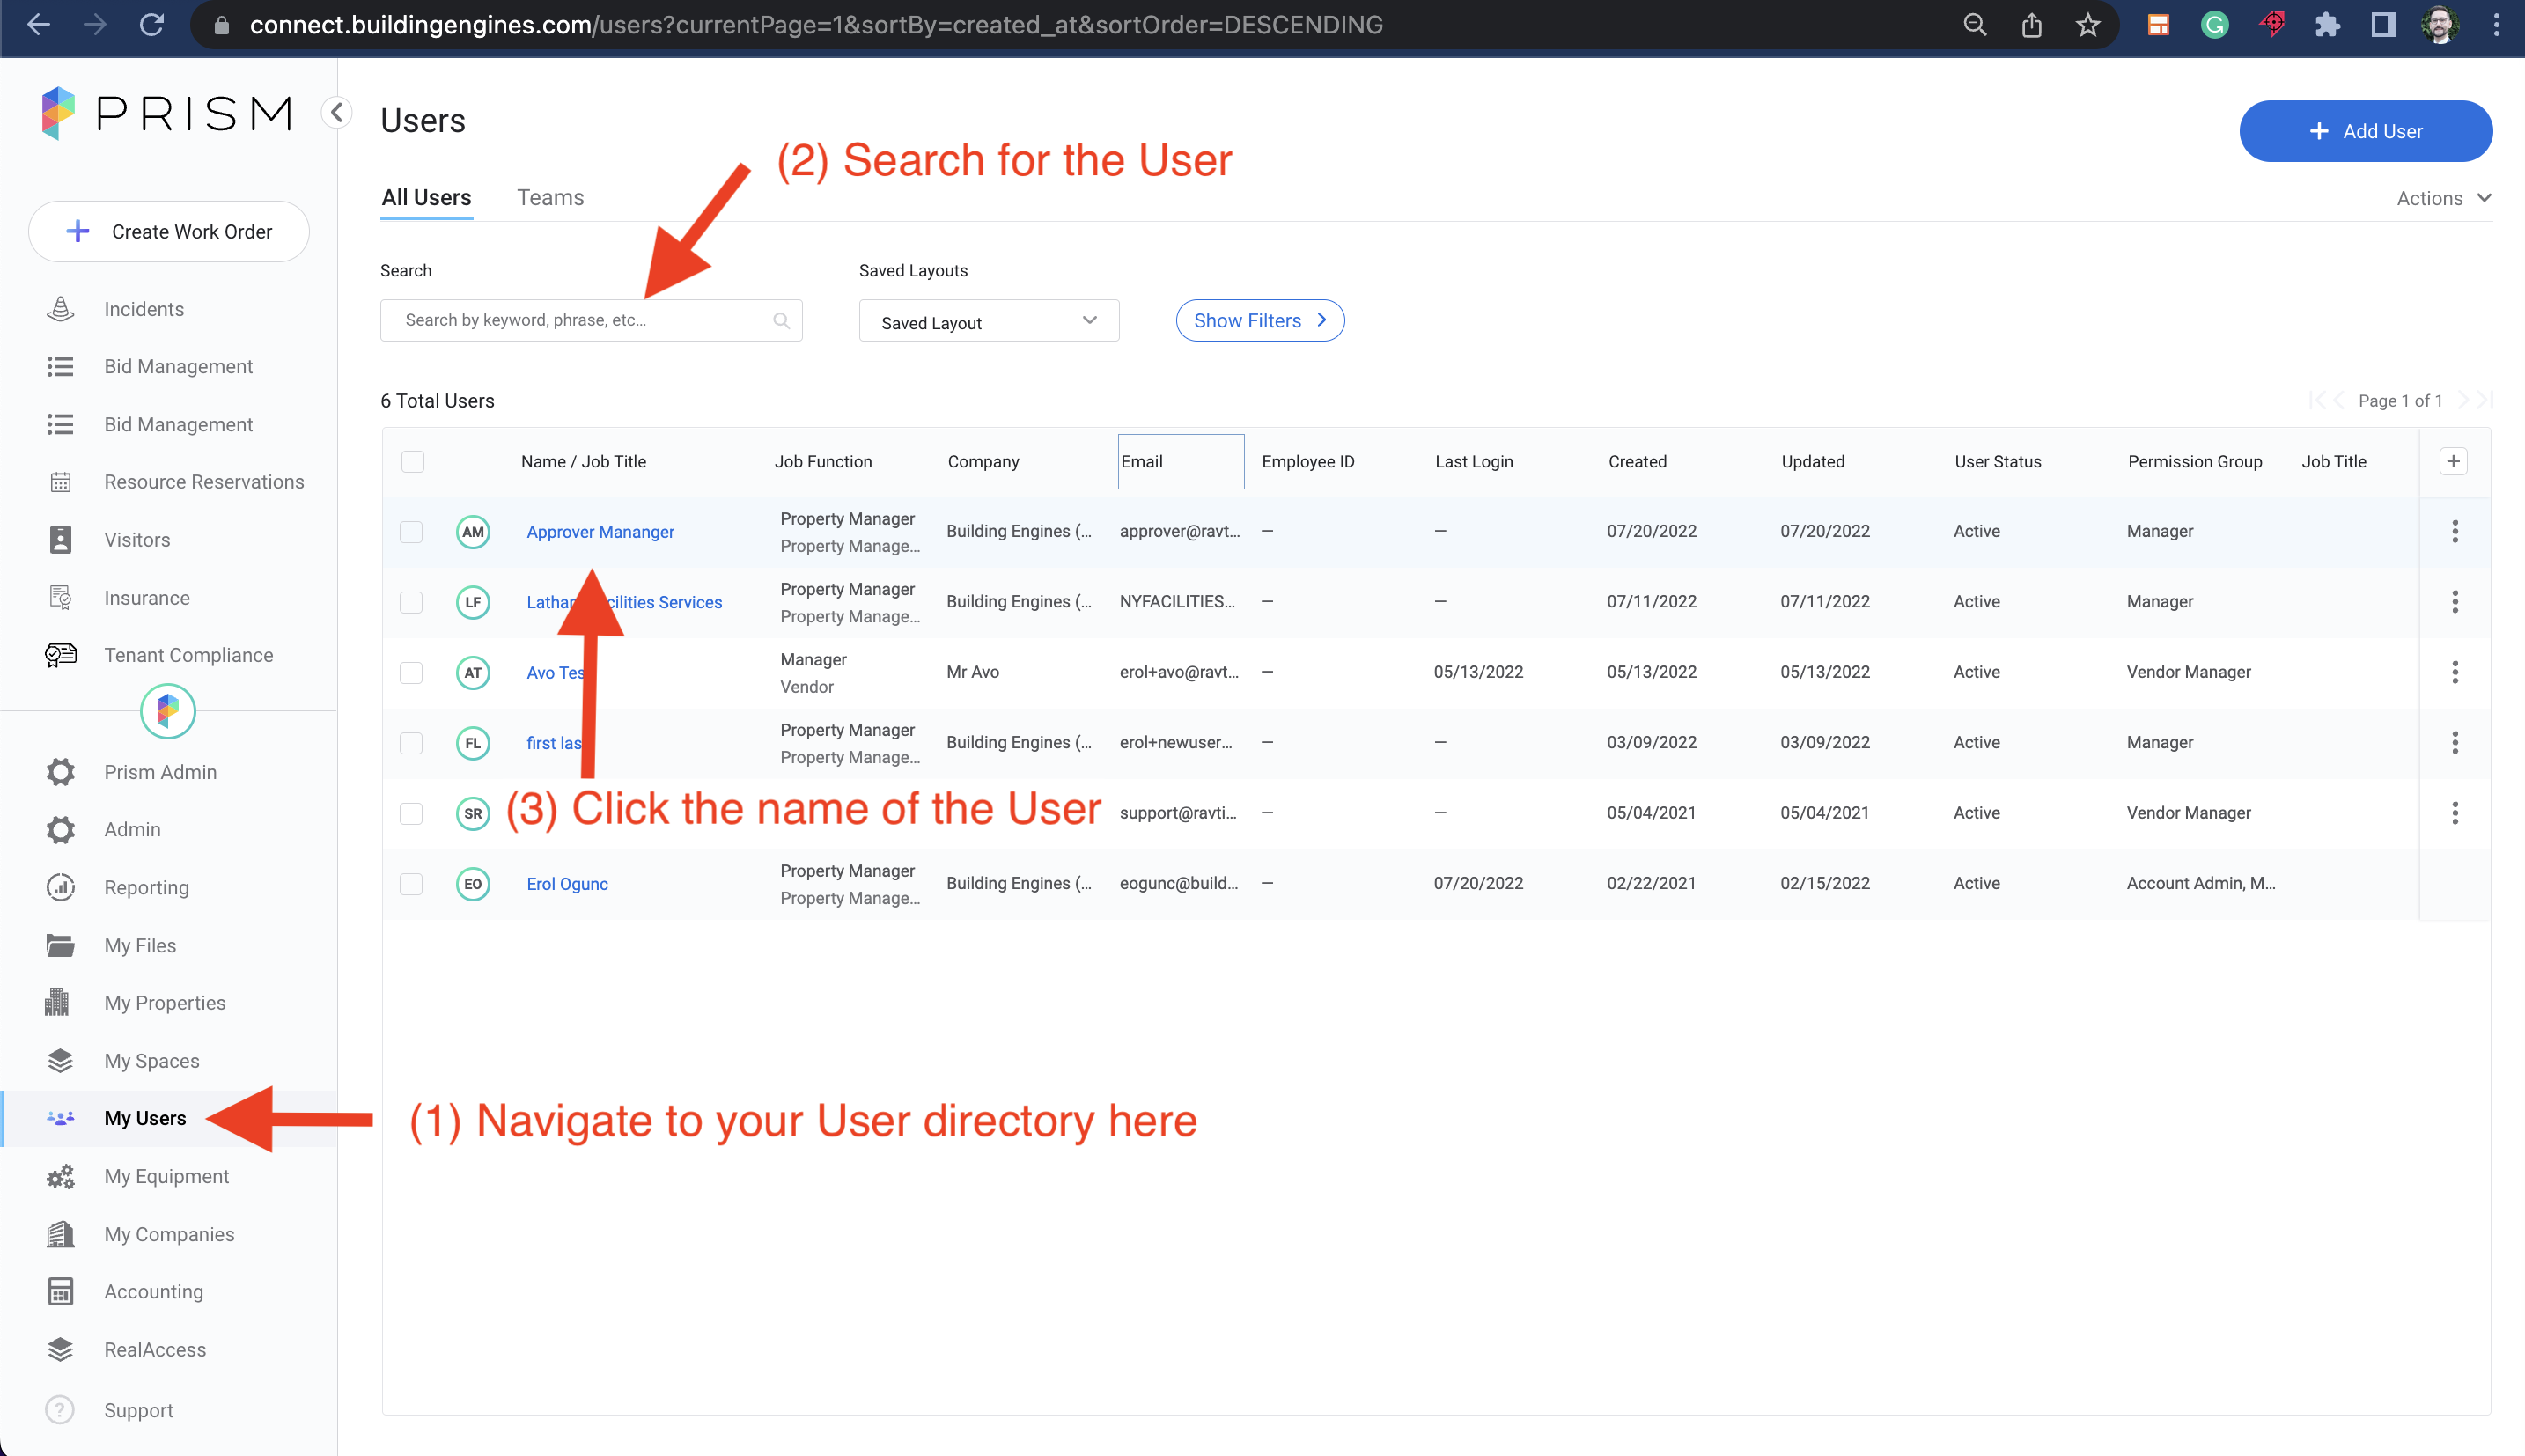The height and width of the screenshot is (1456, 2525).
Task: Click the Accounting calculator icon
Action: 61,1292
